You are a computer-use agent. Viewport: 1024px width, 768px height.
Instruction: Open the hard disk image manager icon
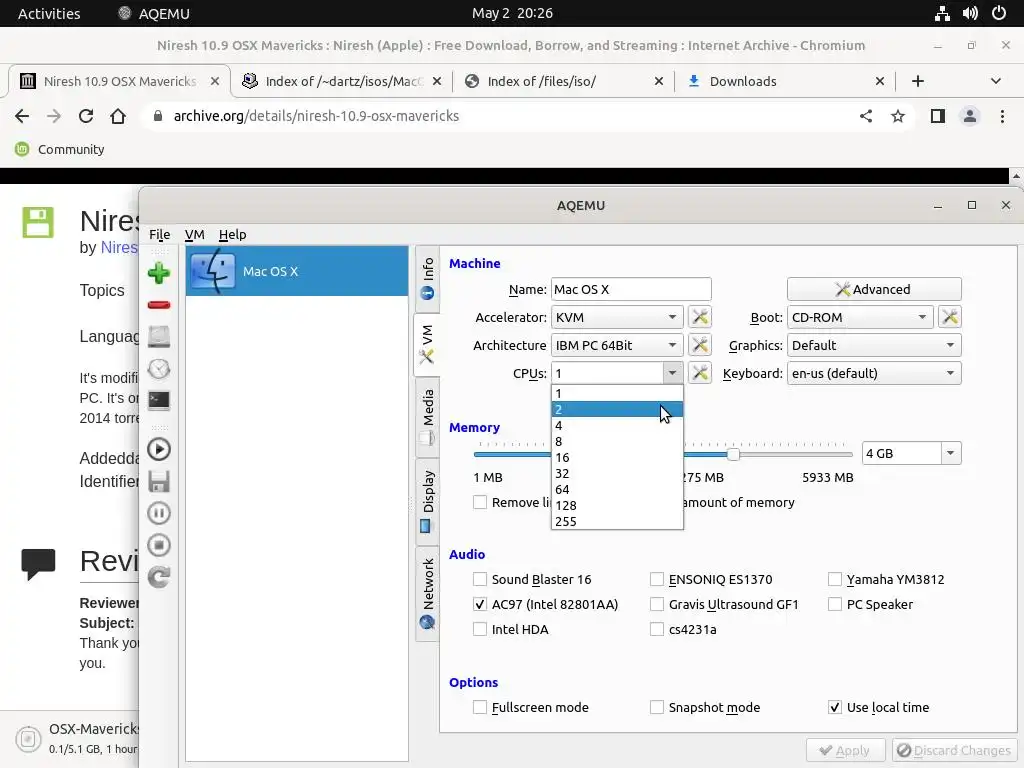click(159, 336)
